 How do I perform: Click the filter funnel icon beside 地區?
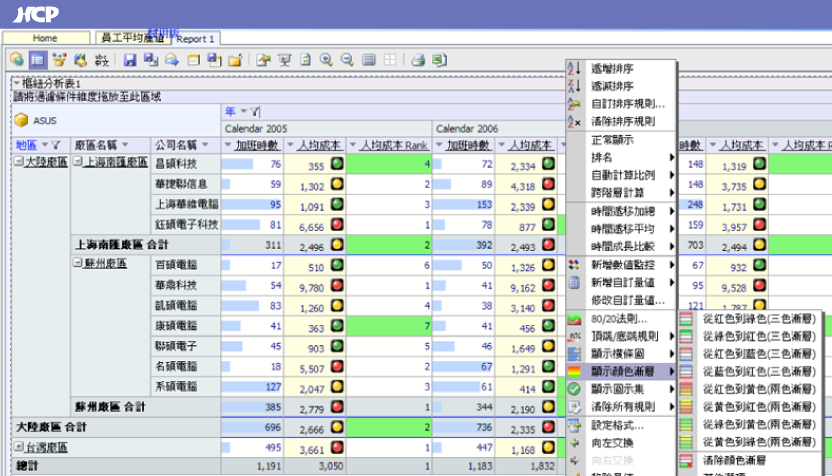point(56,145)
